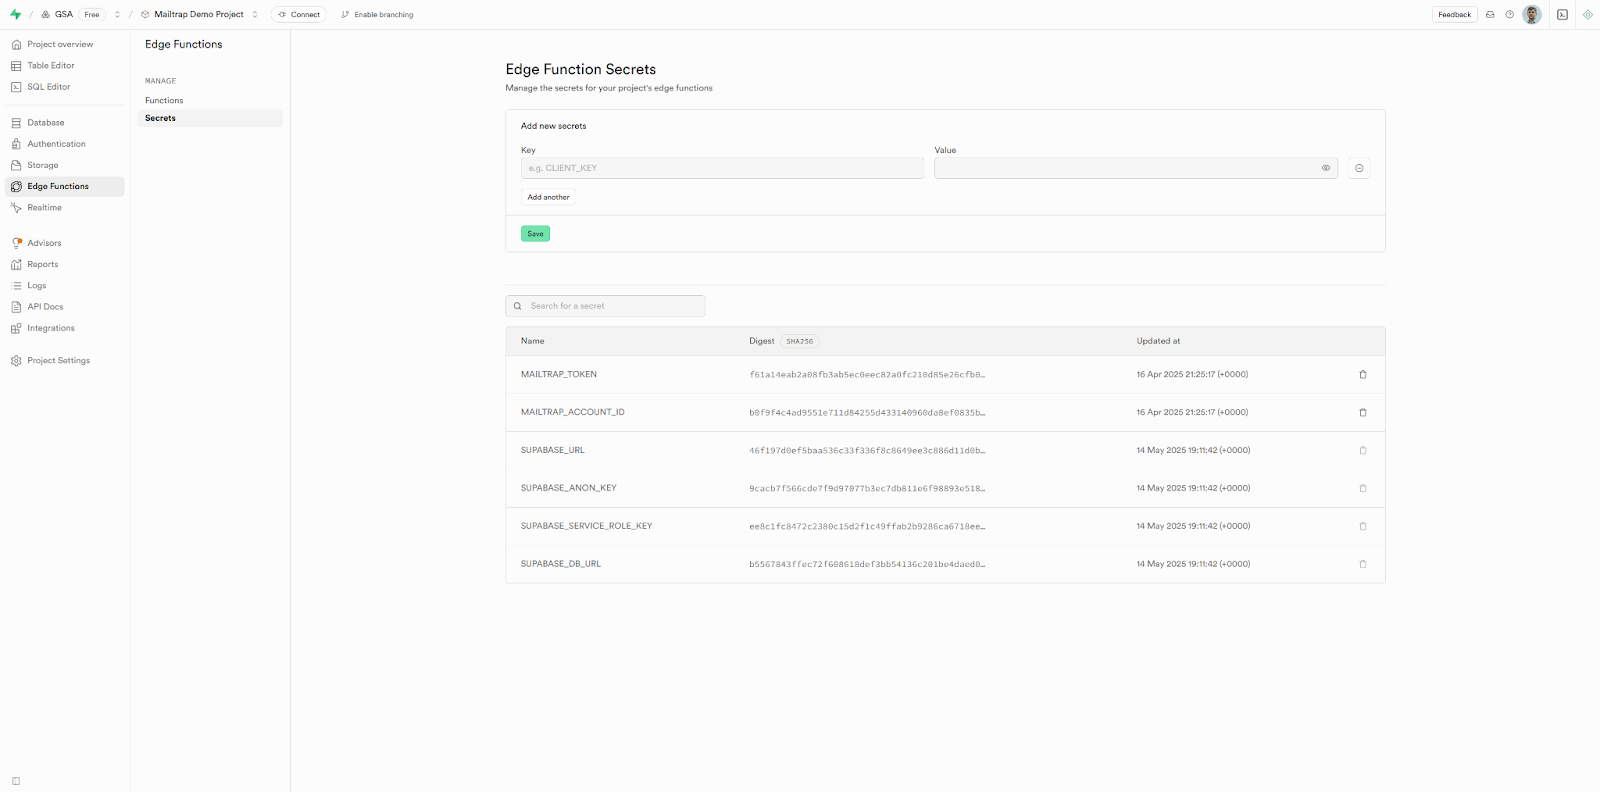Click trash icon for SUPABASE_ANON_KEY
Screen dimensions: 1600x792
pos(1363,488)
